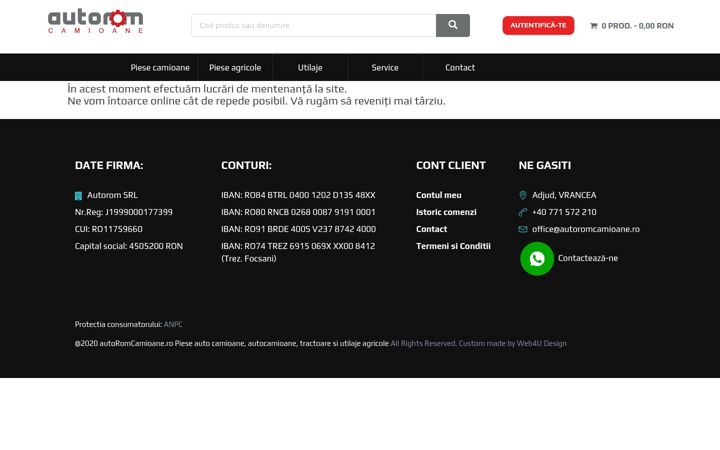Open the Contact item in the navigation bar
The height and width of the screenshot is (450, 720).
tap(460, 68)
